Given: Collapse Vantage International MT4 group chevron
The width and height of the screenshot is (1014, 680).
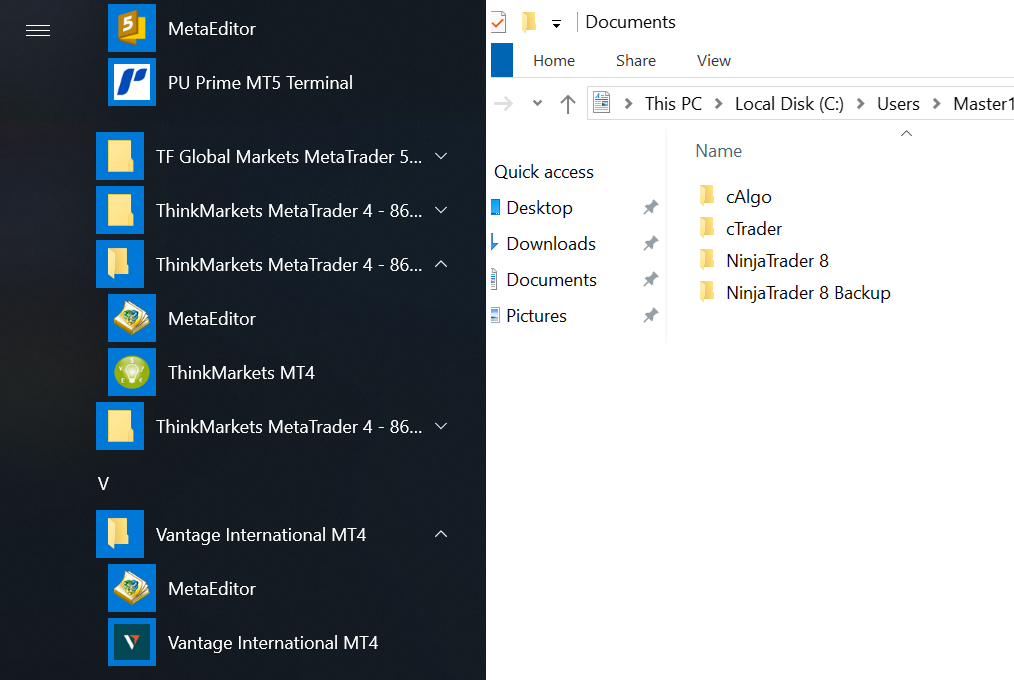Looking at the screenshot, I should 441,534.
